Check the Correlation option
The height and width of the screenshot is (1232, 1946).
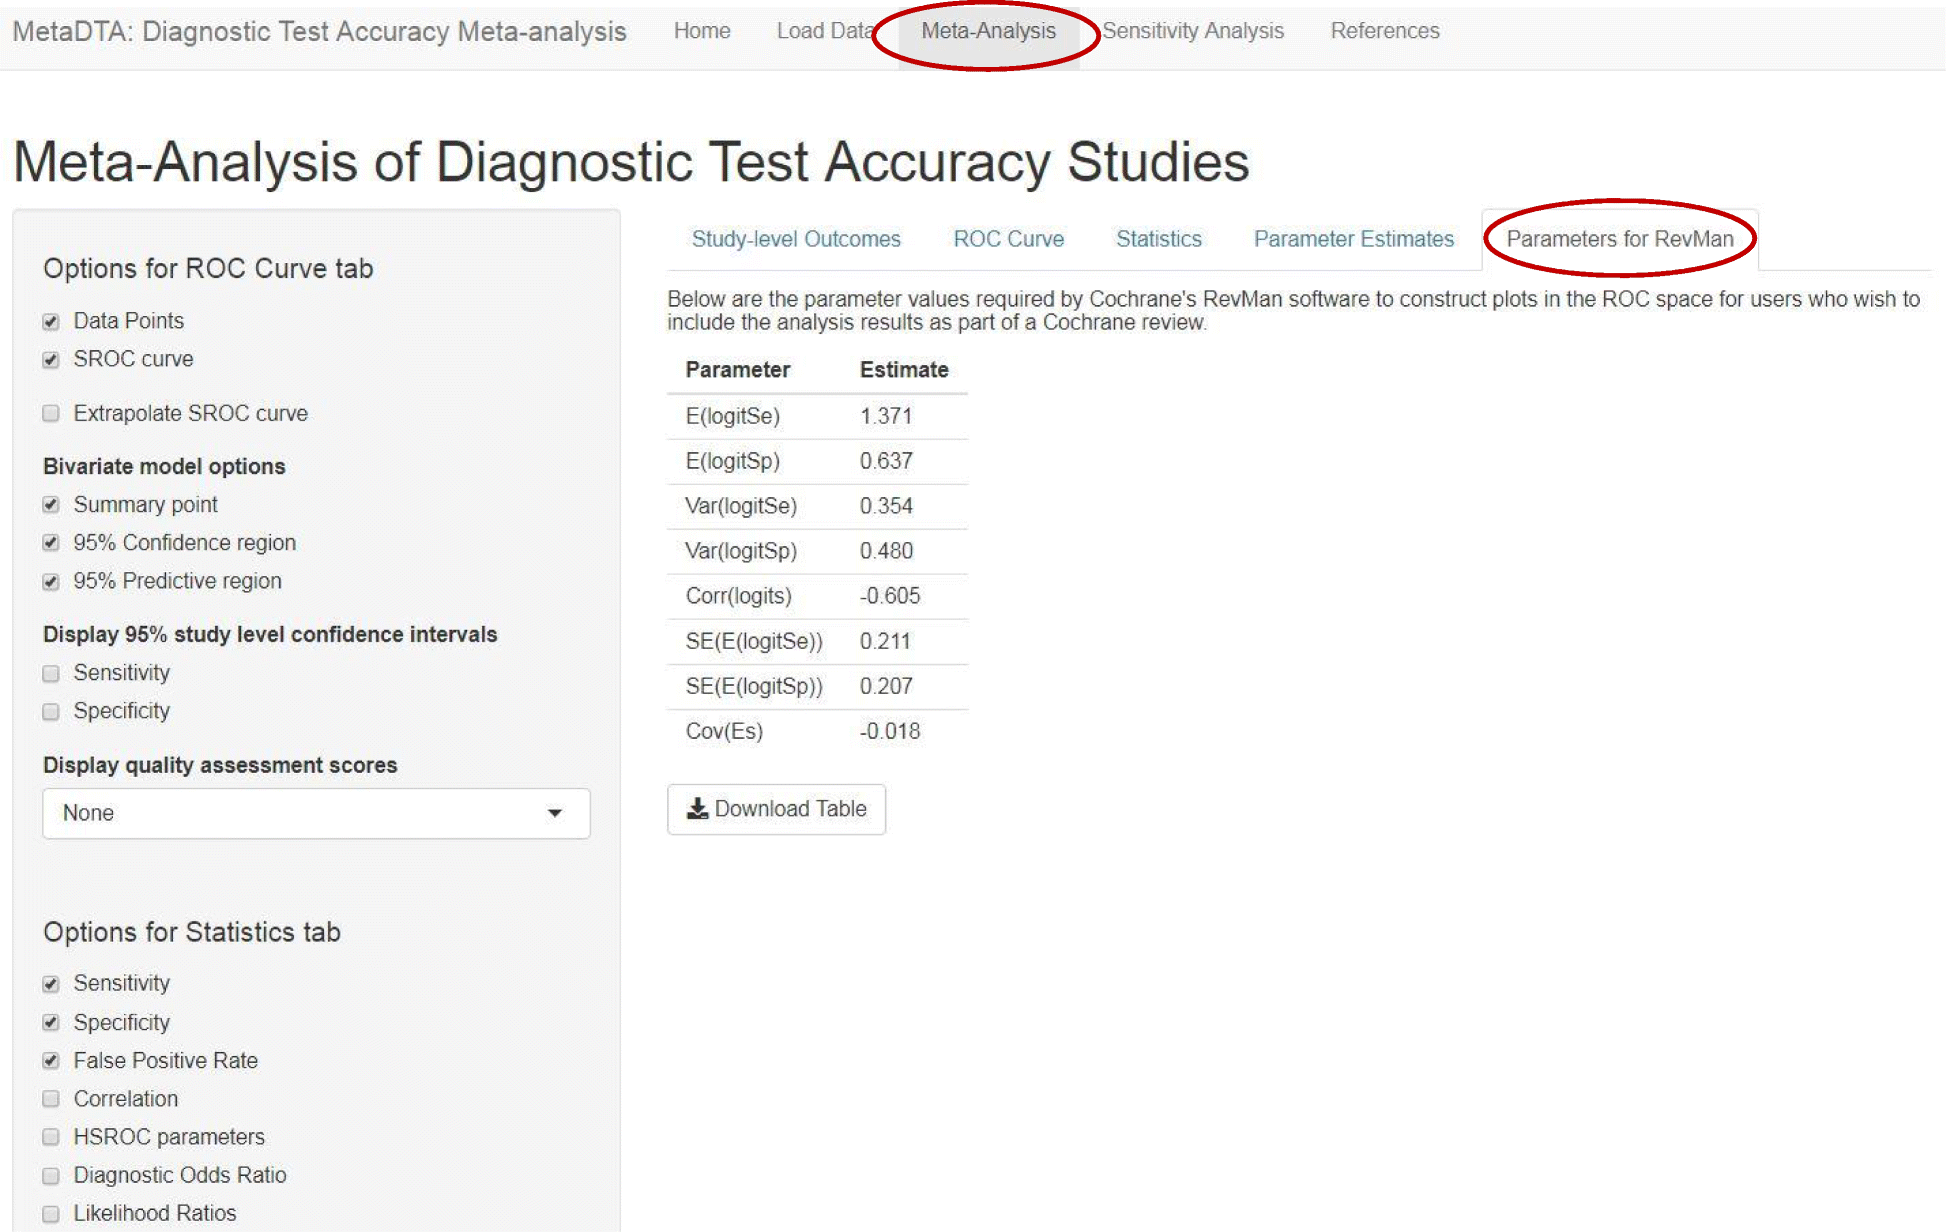[x=51, y=1099]
